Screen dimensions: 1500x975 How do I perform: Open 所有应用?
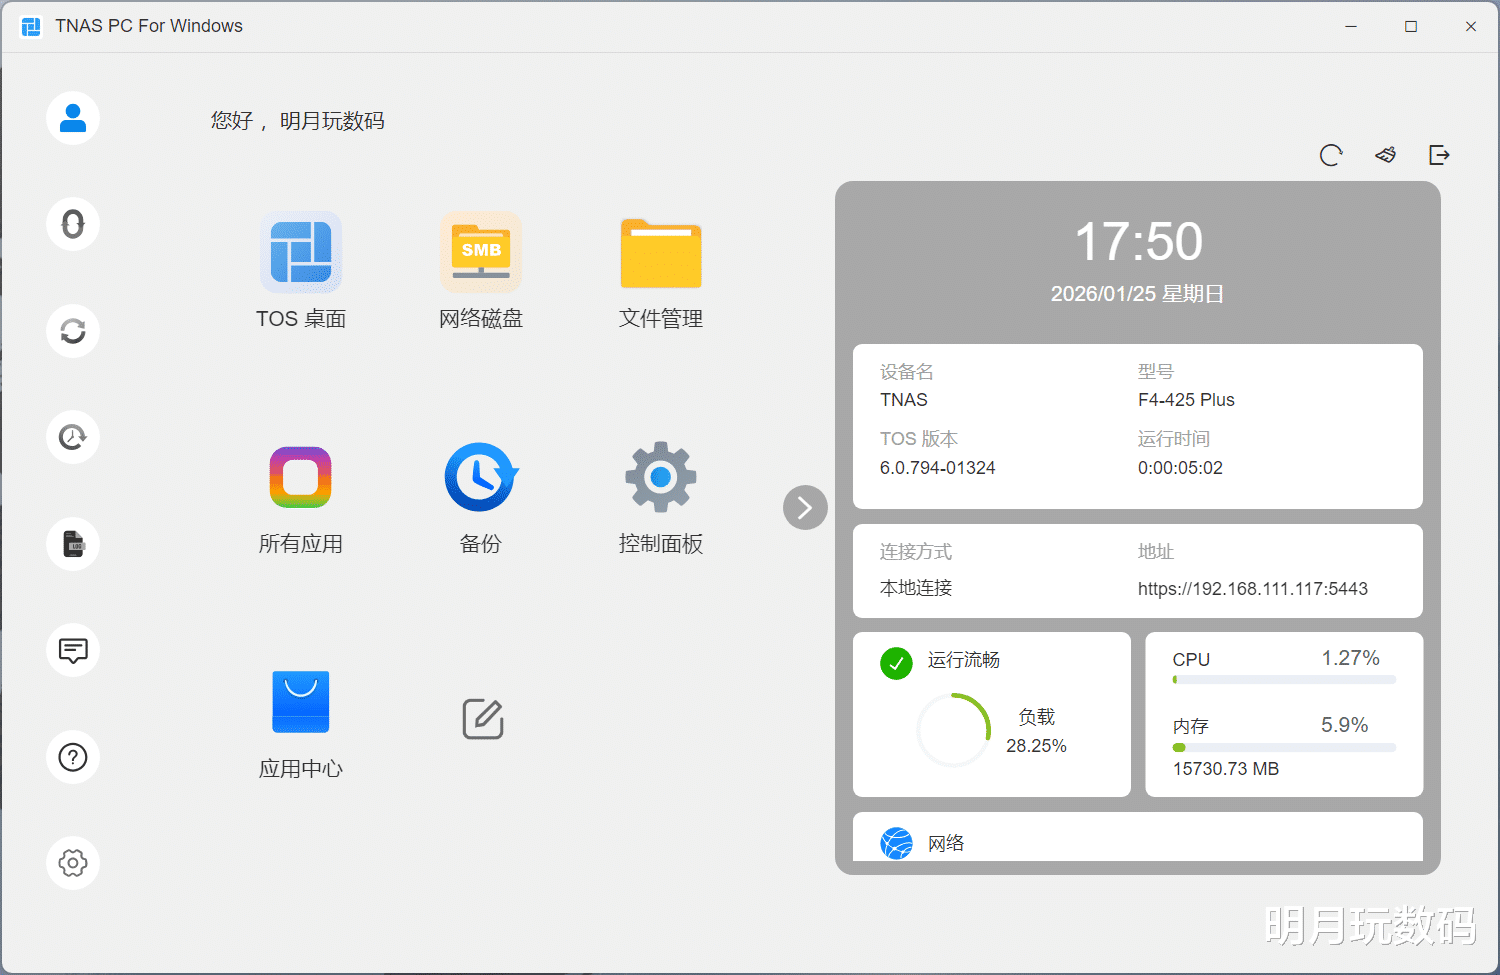[301, 499]
